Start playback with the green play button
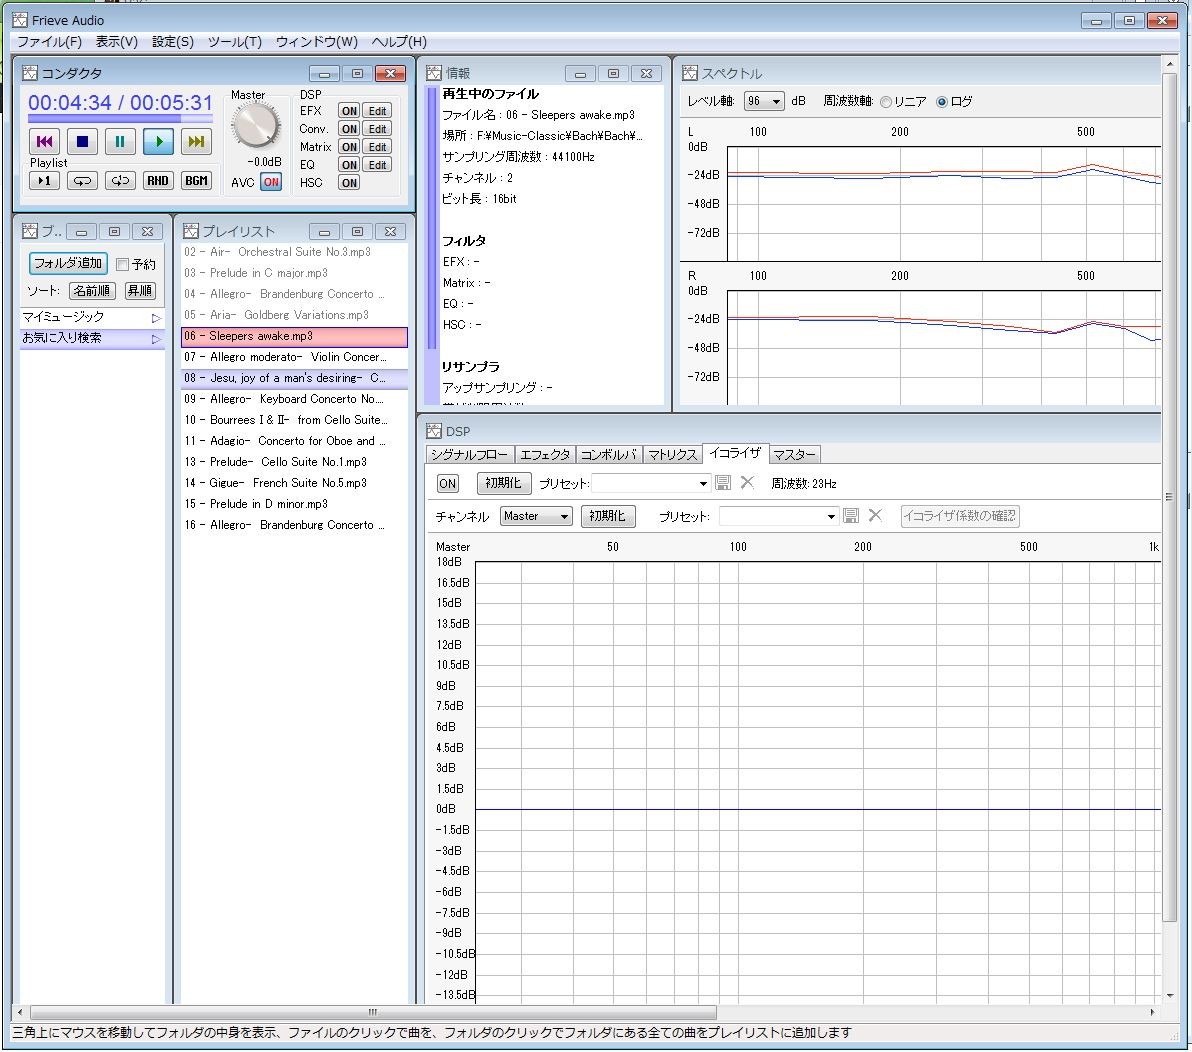 pos(158,141)
